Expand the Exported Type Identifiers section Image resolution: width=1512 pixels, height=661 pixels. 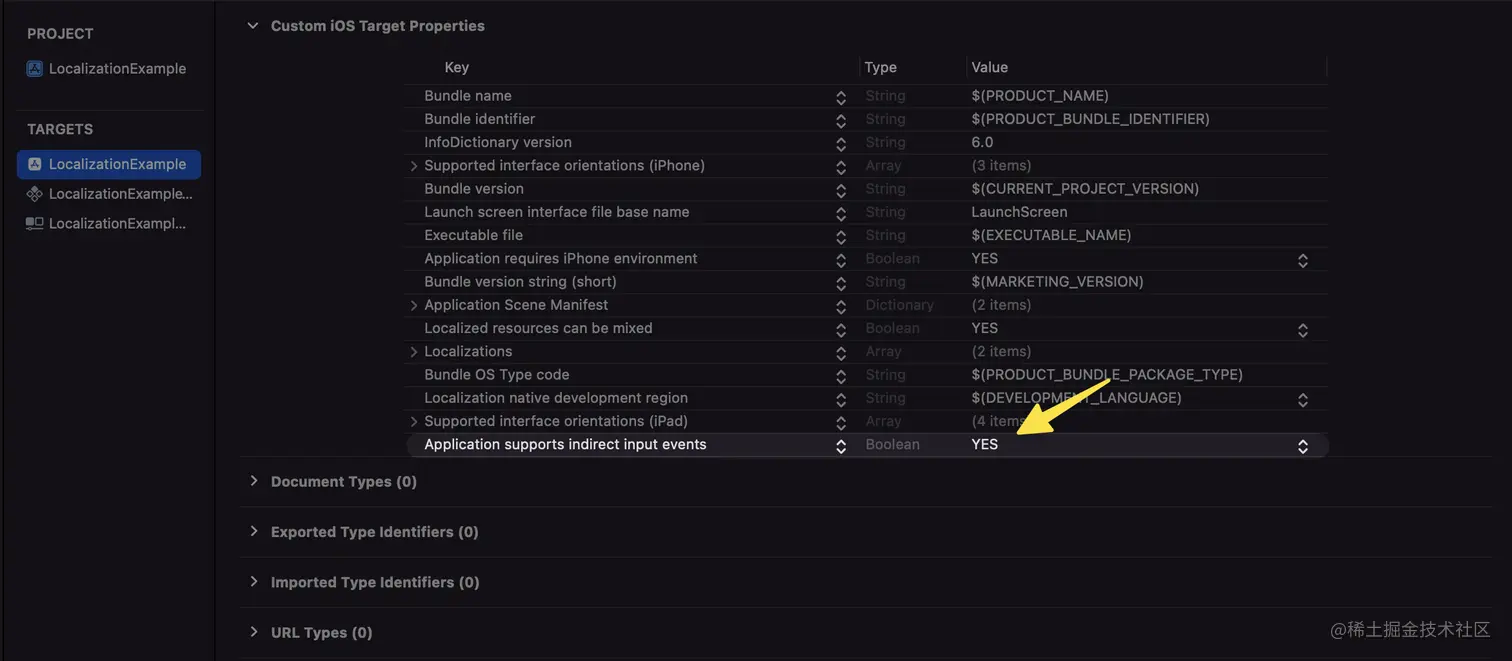coord(253,532)
